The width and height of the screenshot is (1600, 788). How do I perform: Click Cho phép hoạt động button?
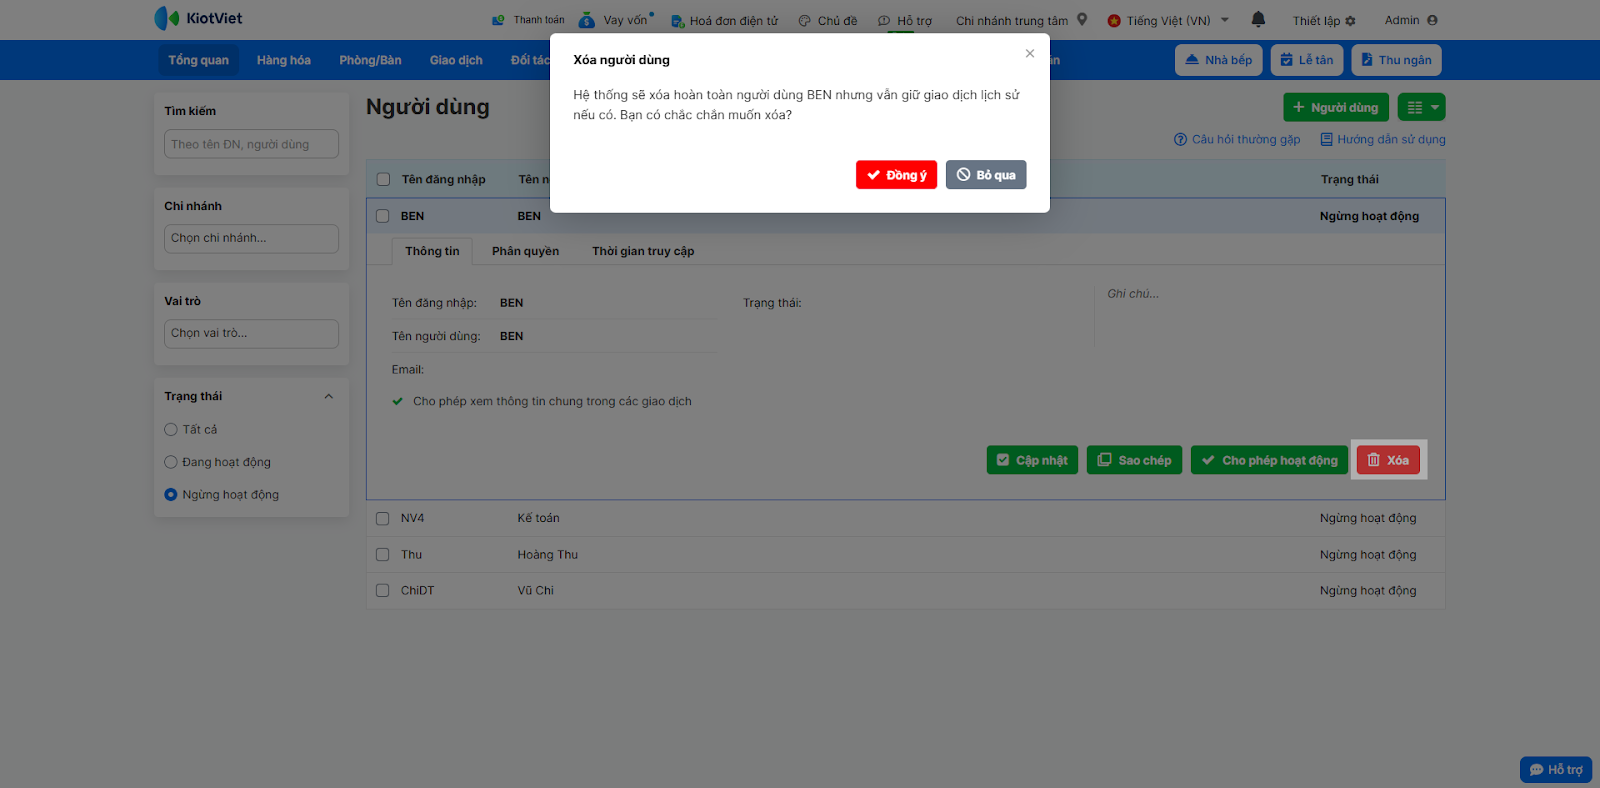point(1269,460)
